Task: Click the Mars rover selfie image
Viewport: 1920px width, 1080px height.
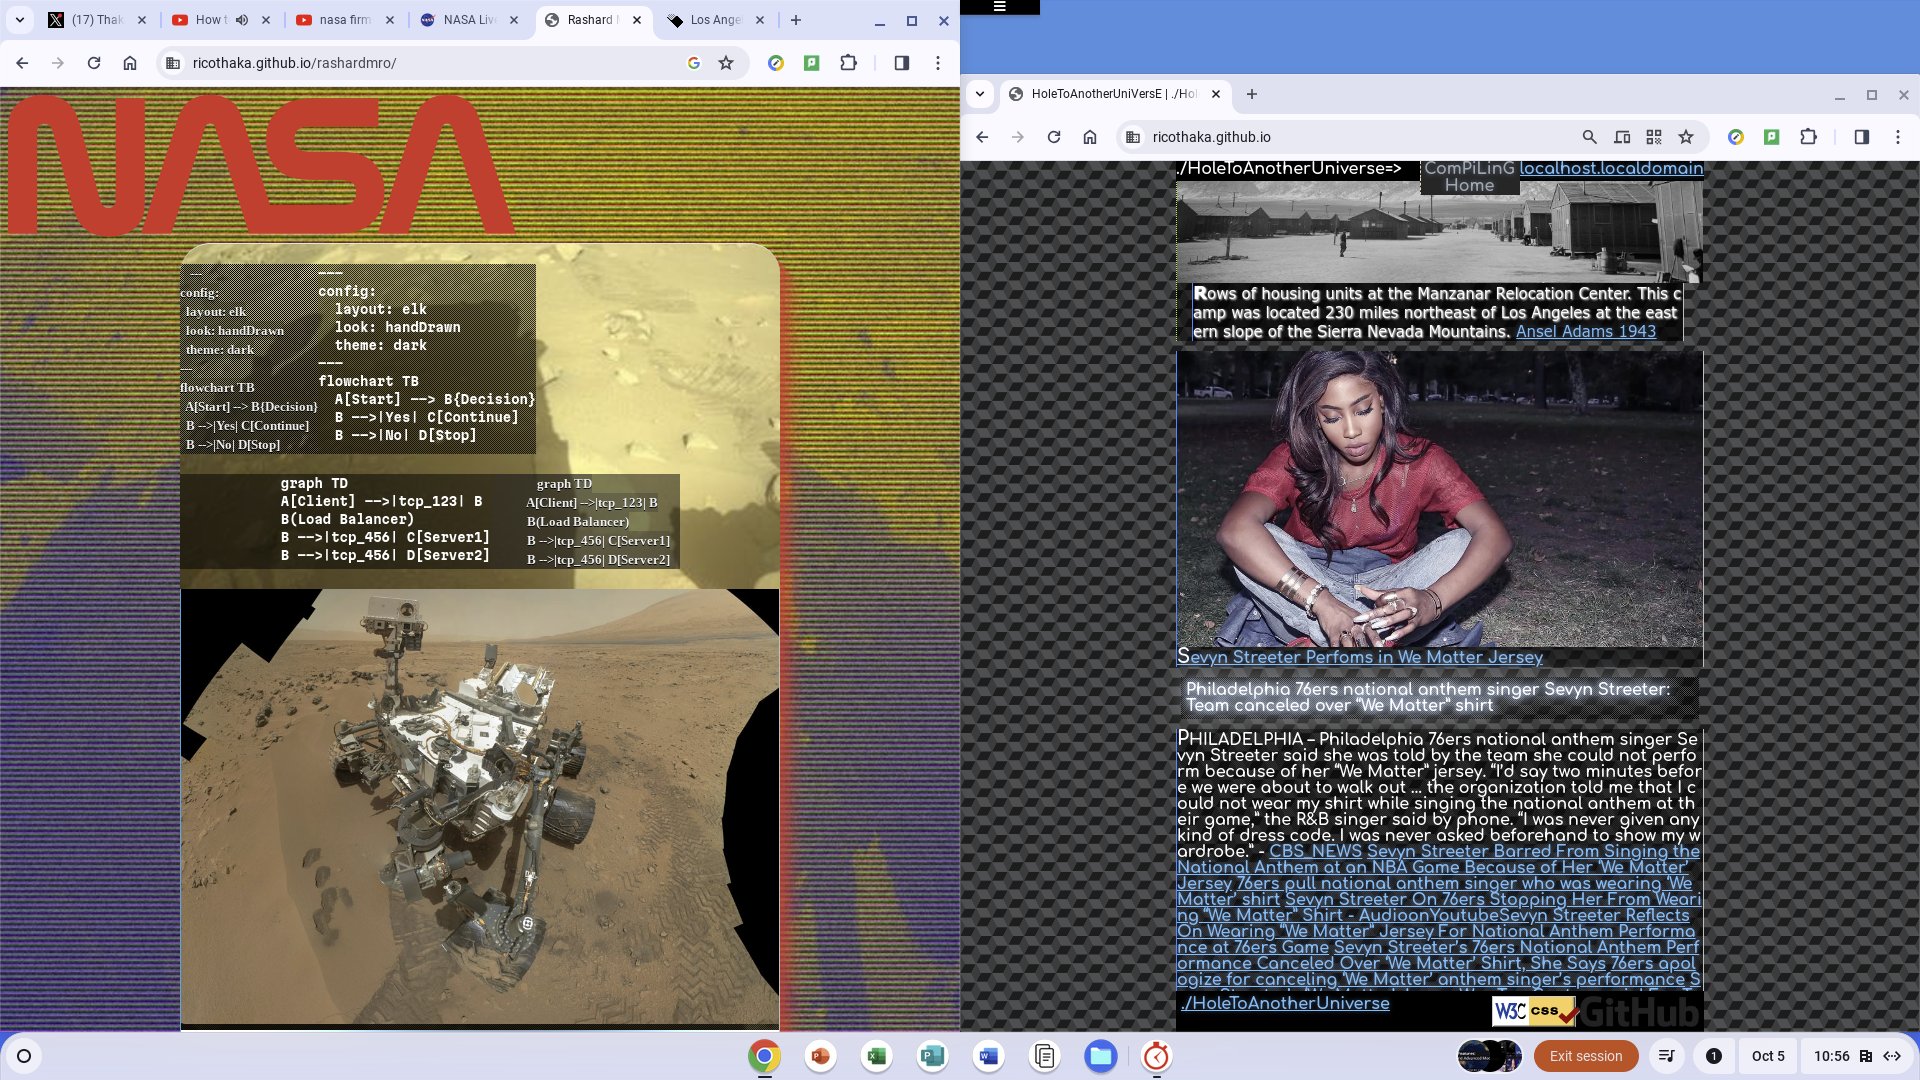Action: pos(480,807)
